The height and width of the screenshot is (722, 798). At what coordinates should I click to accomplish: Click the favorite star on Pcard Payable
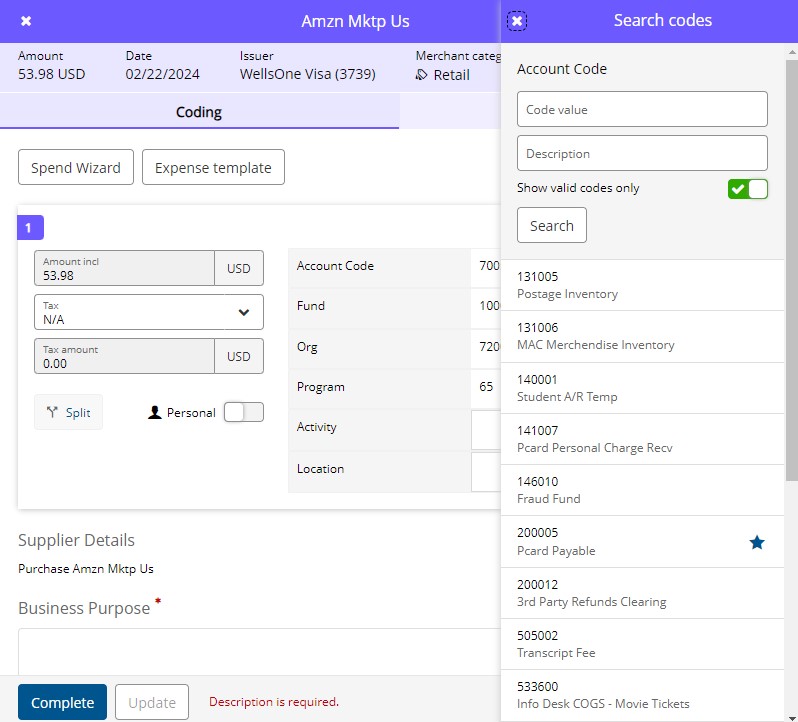757,542
